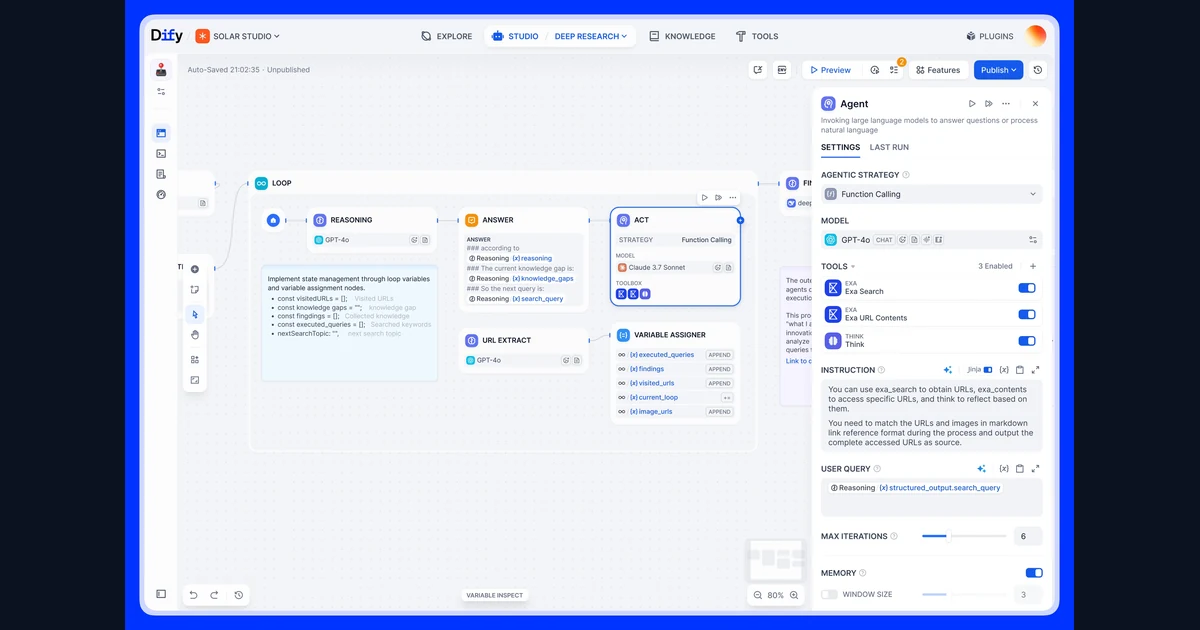Click the organize nodes icon
Image resolution: width=1200 pixels, height=630 pixels.
[x=195, y=360]
